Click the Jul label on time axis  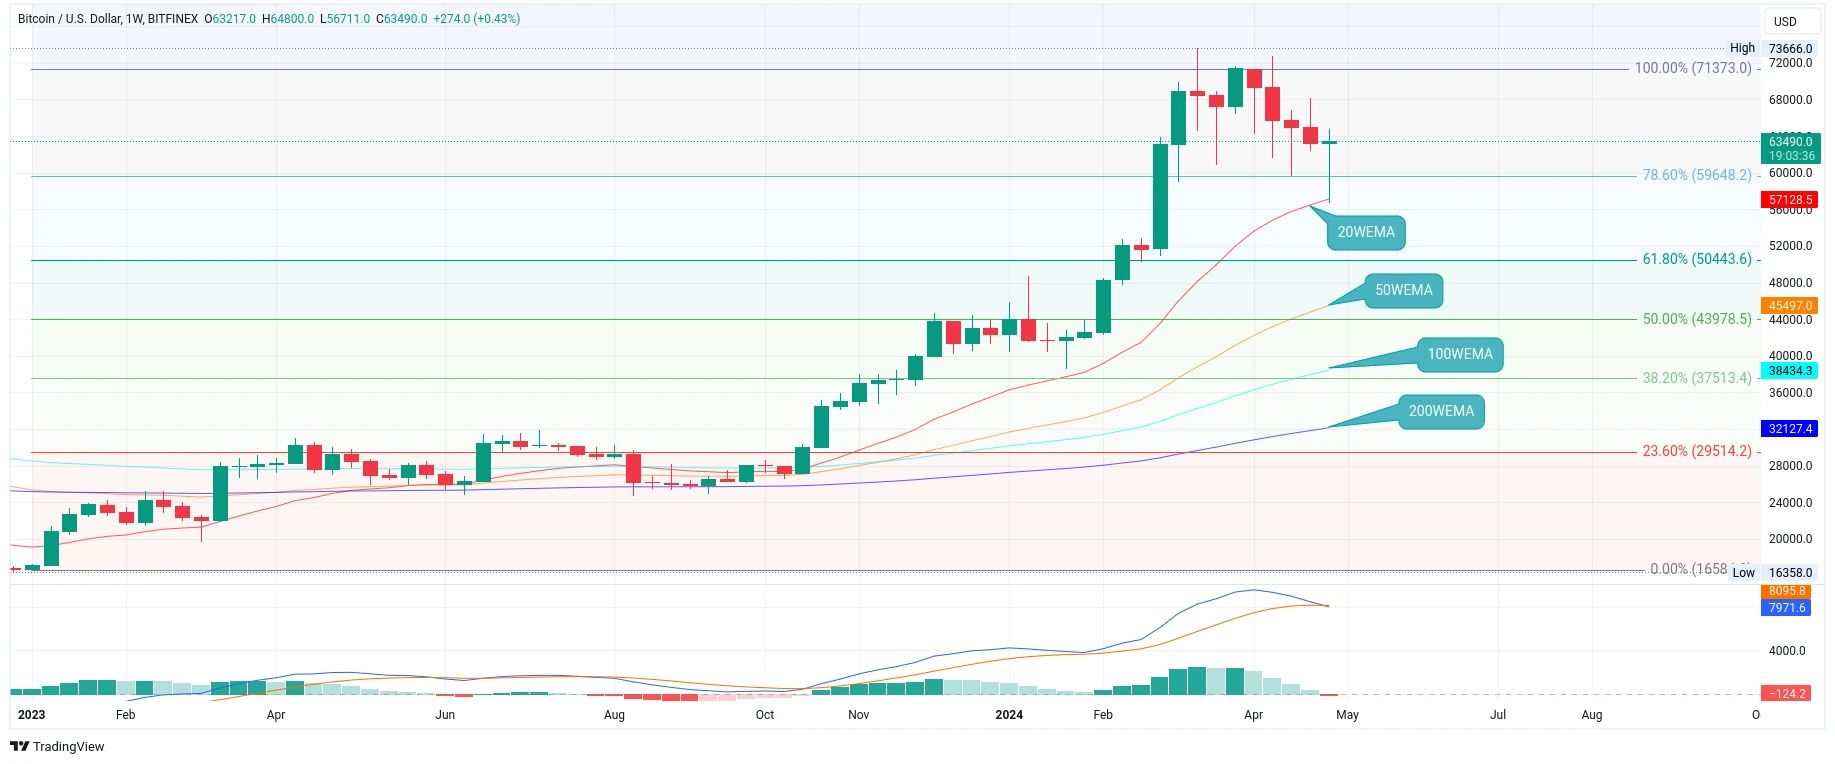click(1498, 715)
